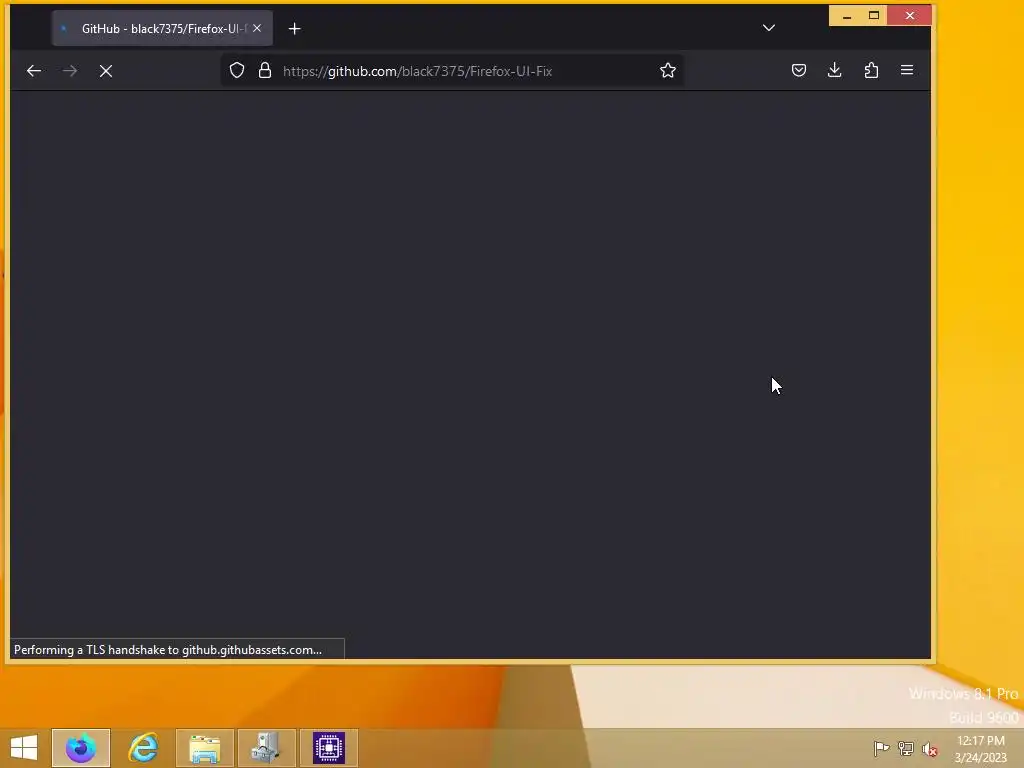Viewport: 1024px width, 768px height.
Task: Save page to Pocket
Action: (x=799, y=71)
